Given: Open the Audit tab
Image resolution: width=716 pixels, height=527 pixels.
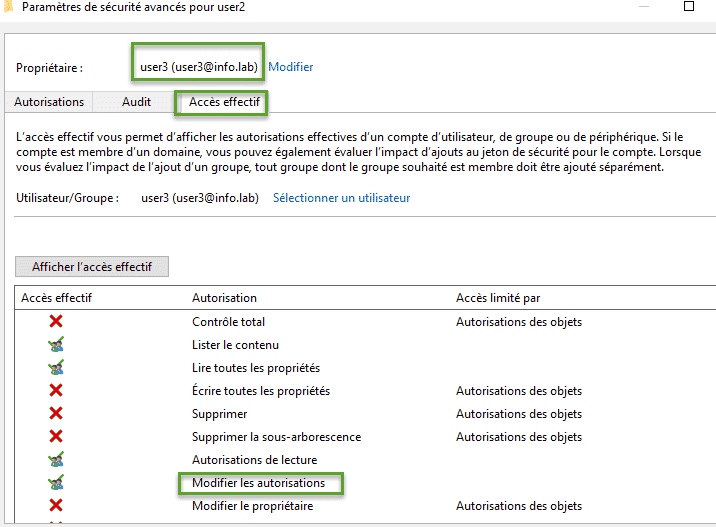Looking at the screenshot, I should click(137, 102).
